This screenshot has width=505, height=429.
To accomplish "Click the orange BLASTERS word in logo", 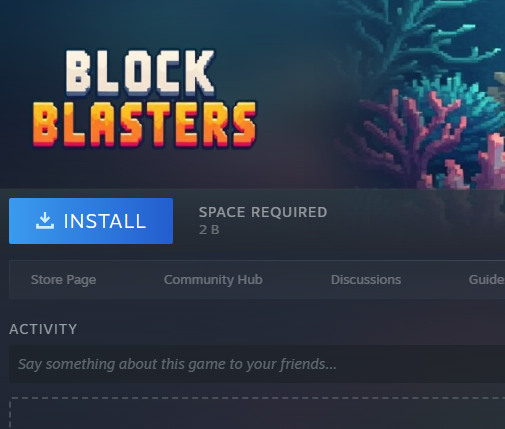I will pos(144,124).
